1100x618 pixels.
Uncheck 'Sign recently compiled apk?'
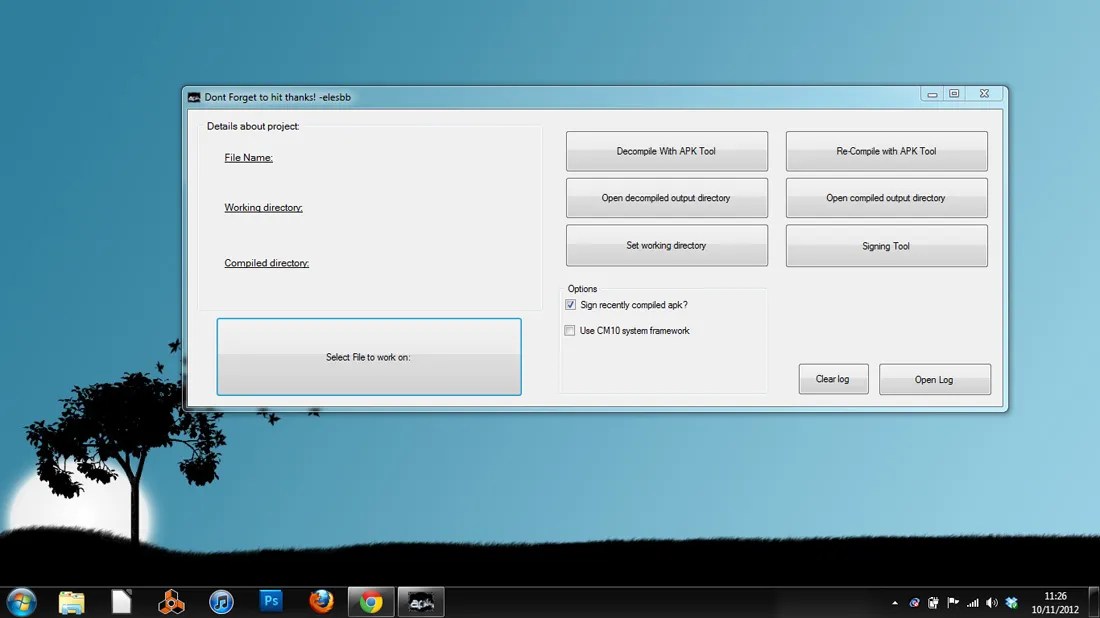pos(570,304)
